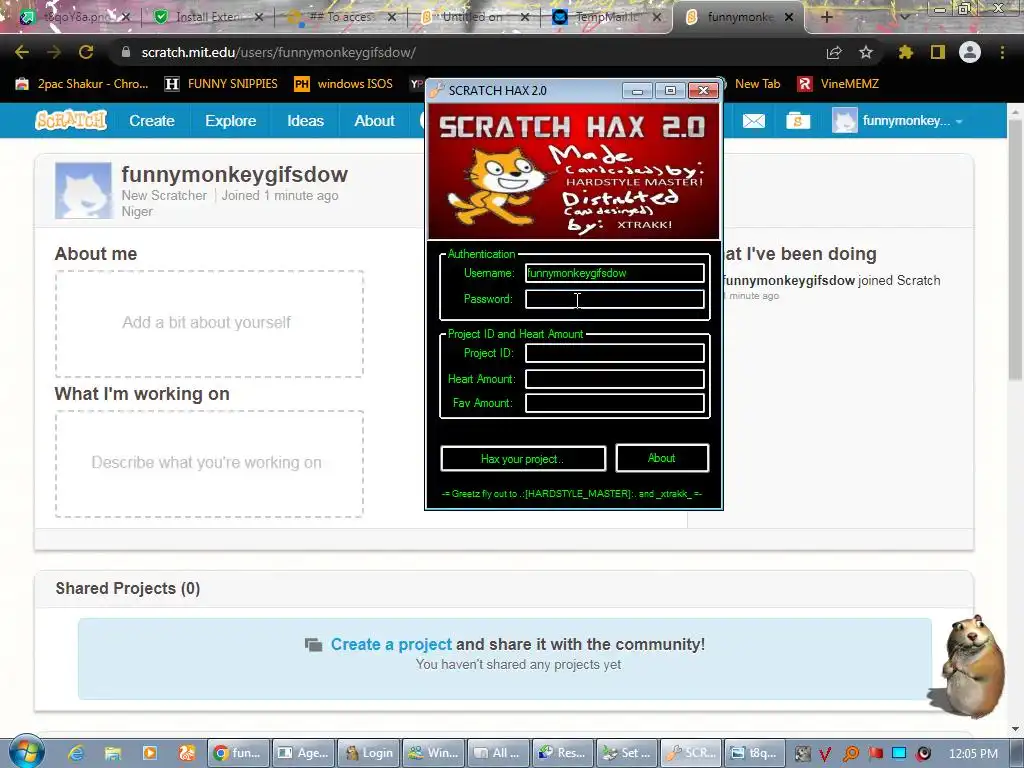Open the FUNNY SNIPPIES bookmark
Viewport: 1024px width, 768px height.
pos(221,84)
